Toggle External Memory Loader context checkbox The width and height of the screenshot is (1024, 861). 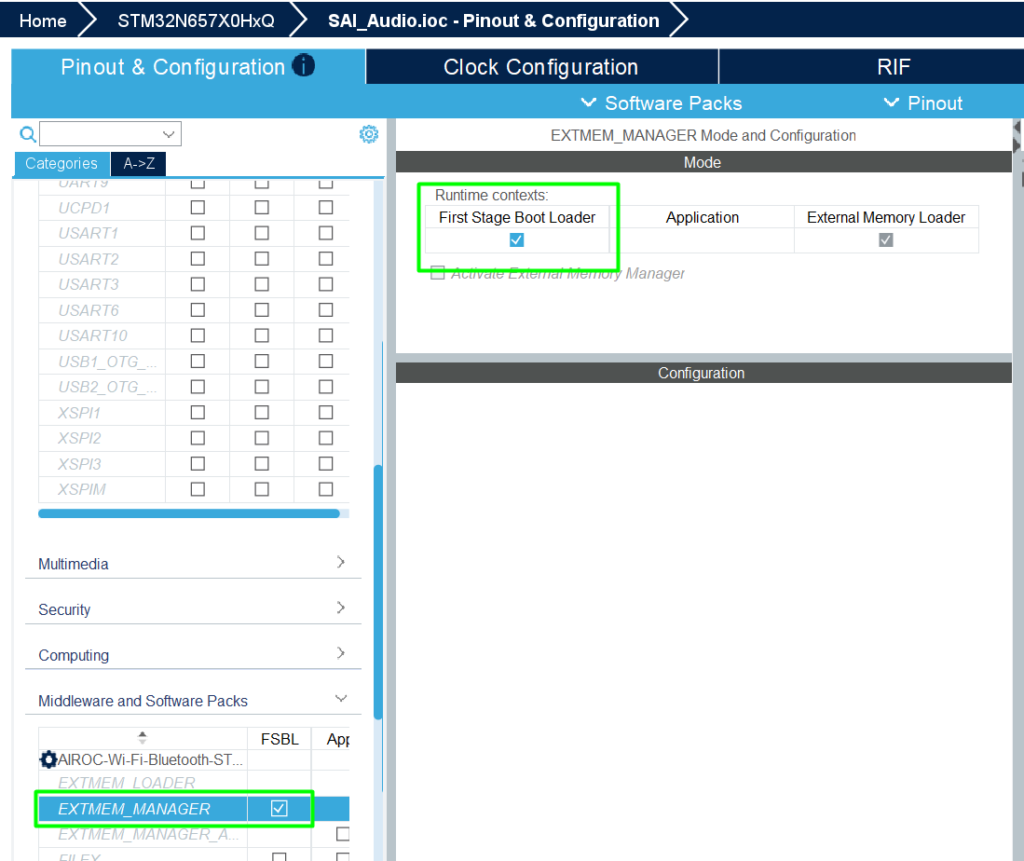pyautogui.click(x=885, y=240)
